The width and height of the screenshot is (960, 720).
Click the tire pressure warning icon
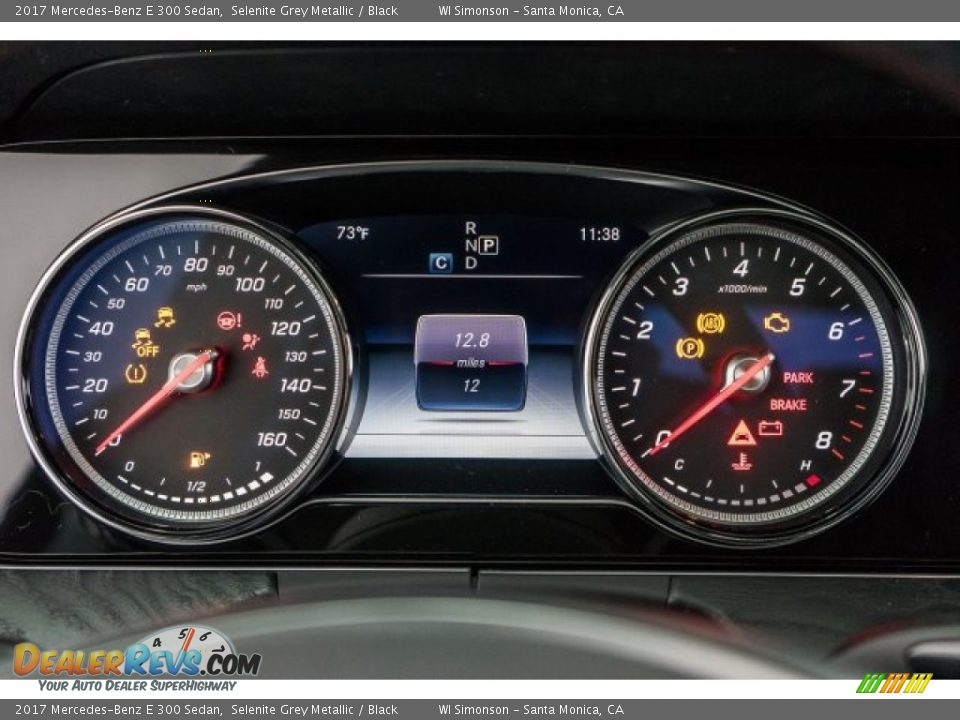pos(136,373)
